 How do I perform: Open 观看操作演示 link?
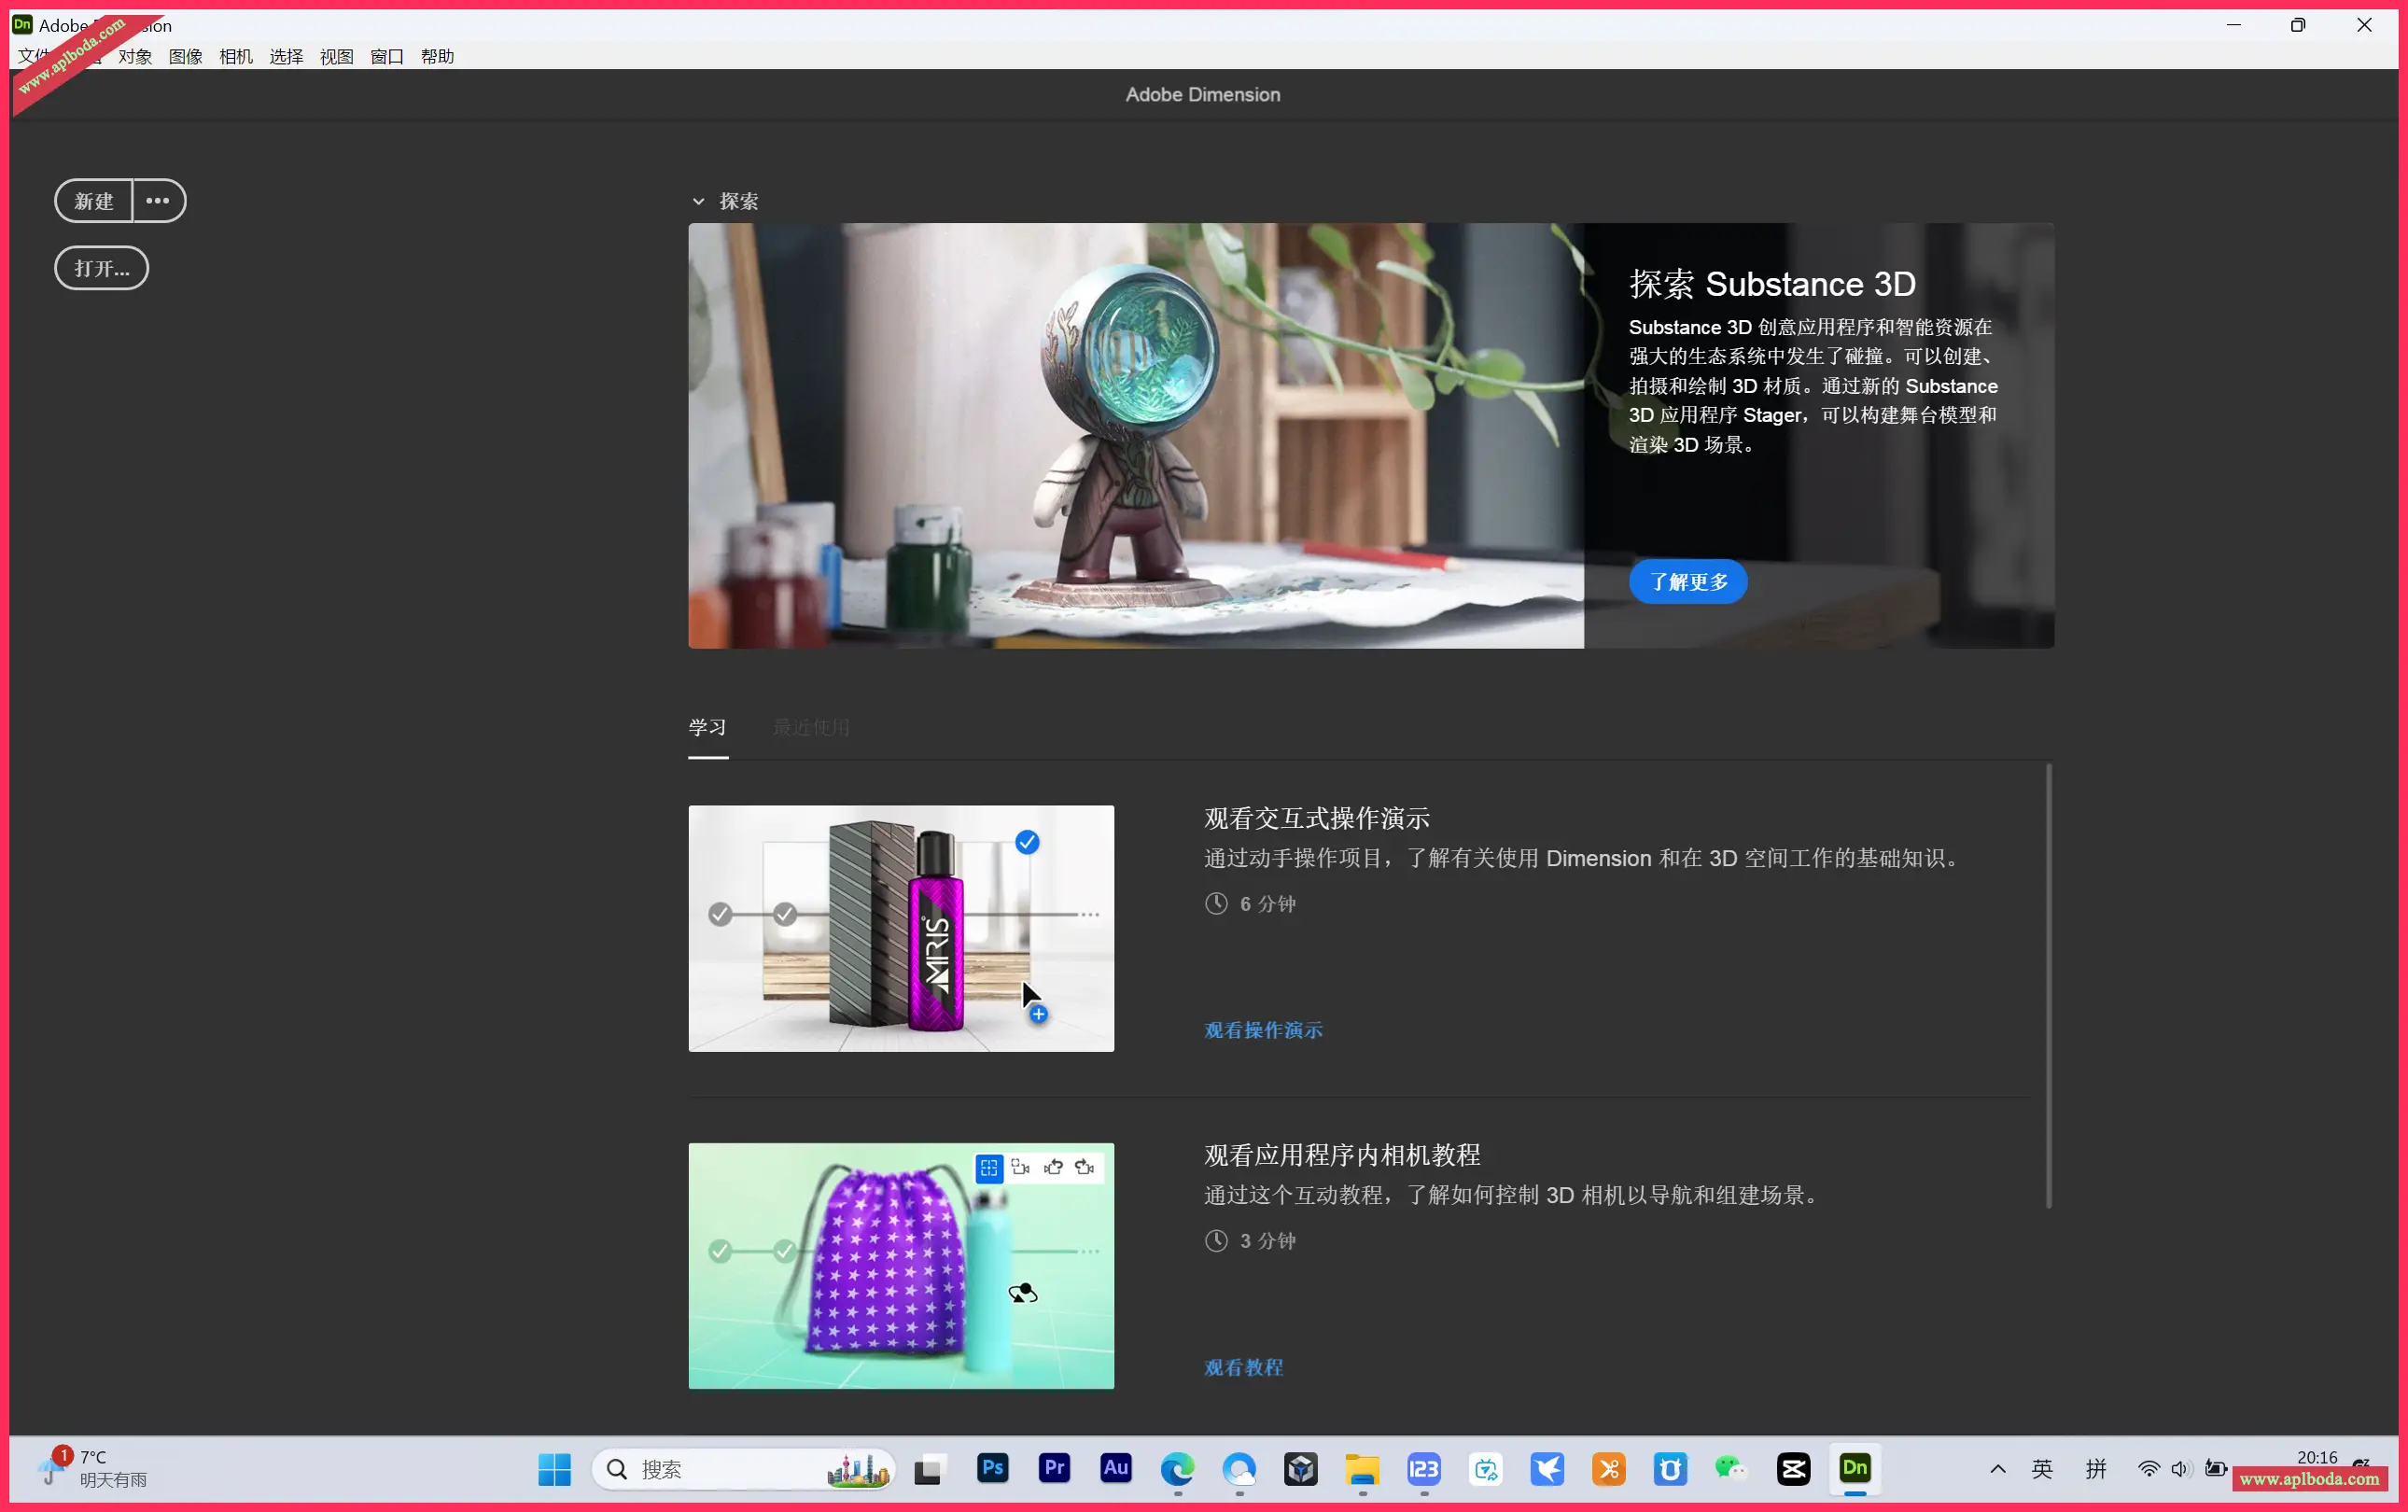1262,1029
